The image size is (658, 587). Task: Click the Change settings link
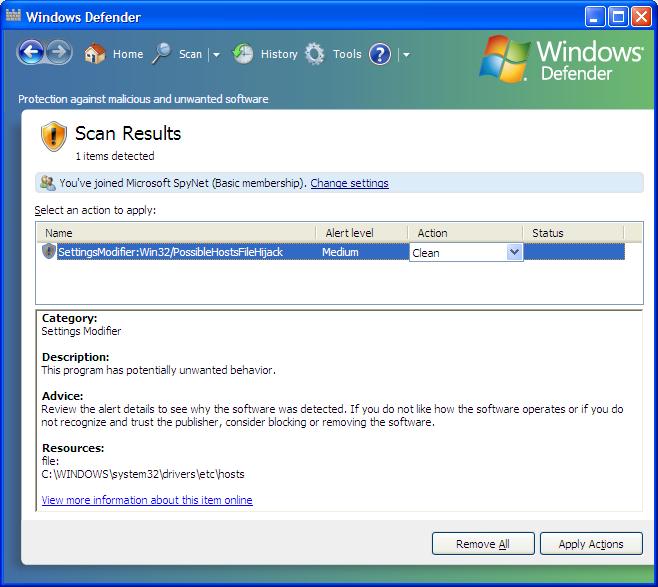click(x=349, y=183)
